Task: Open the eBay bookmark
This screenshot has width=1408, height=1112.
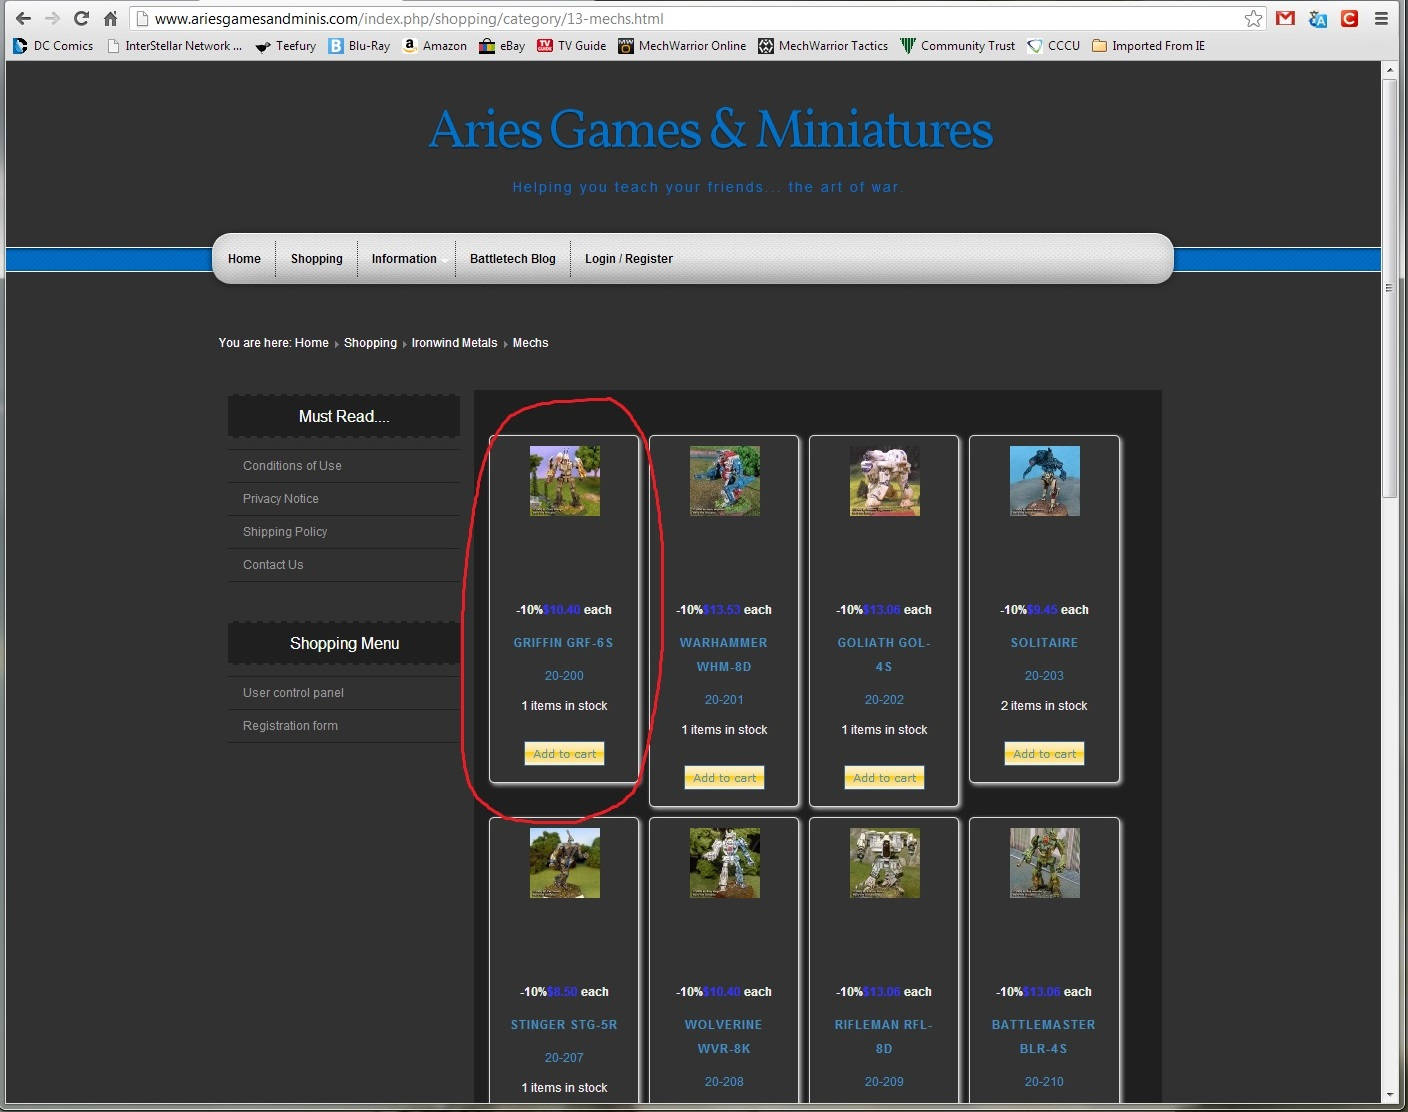Action: (x=502, y=45)
